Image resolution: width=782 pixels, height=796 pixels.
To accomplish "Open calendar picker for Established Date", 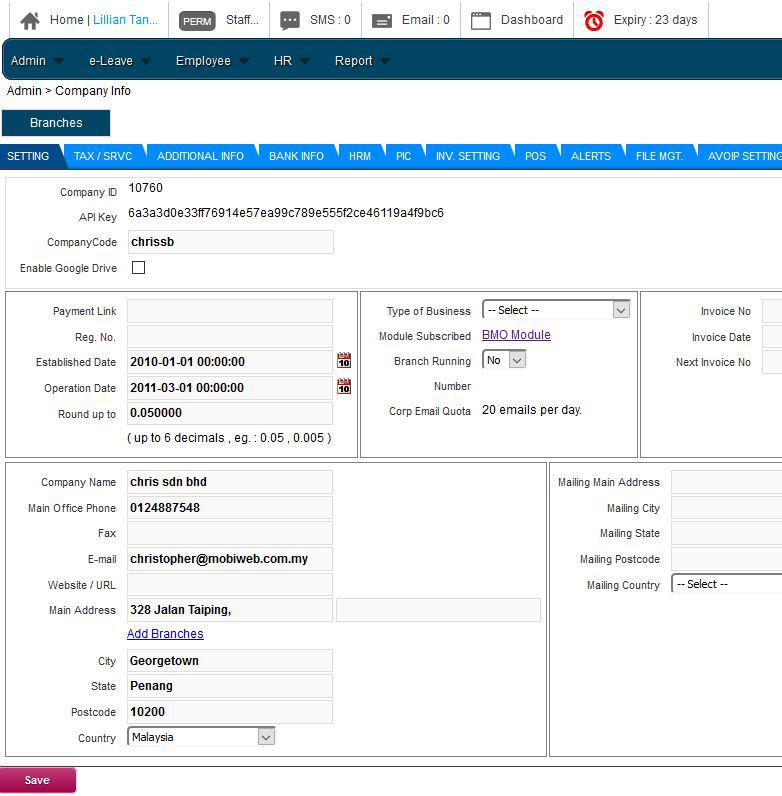I will pos(344,360).
